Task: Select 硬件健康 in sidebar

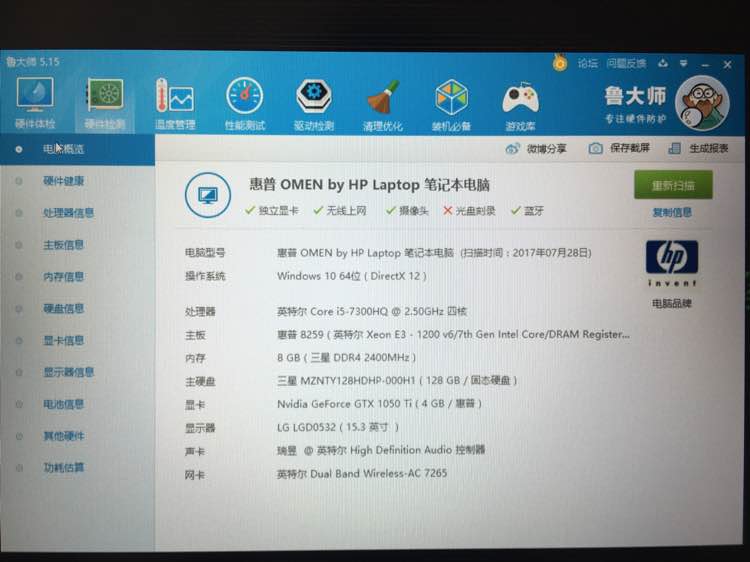Action: pos(64,181)
